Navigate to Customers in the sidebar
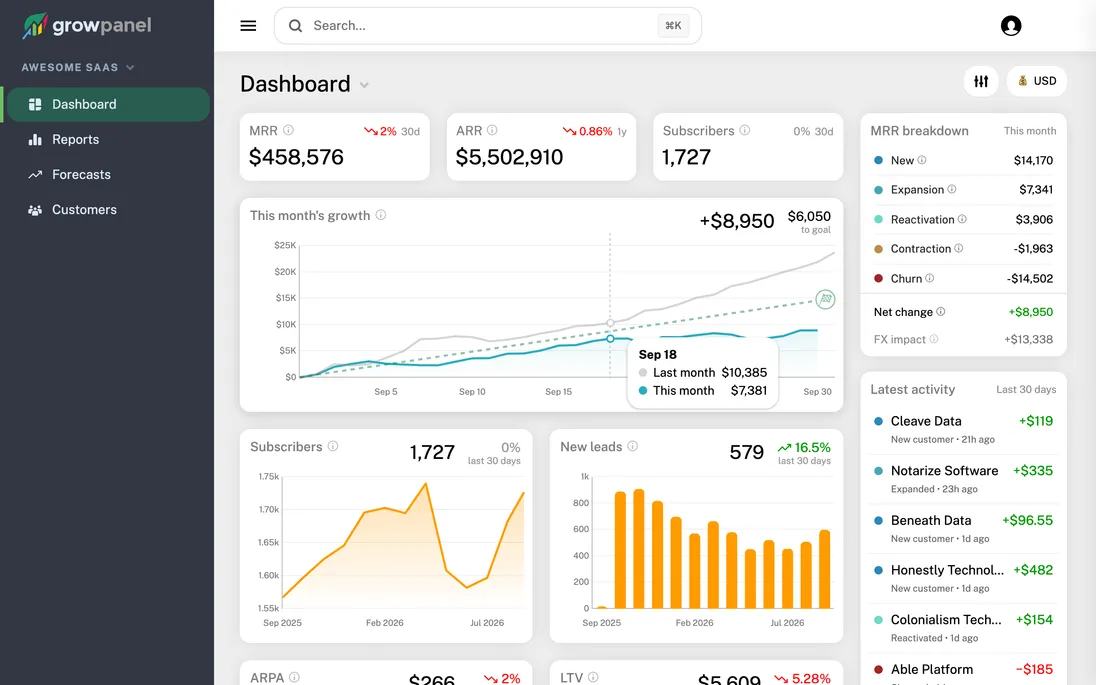The height and width of the screenshot is (685, 1096). [108, 210]
